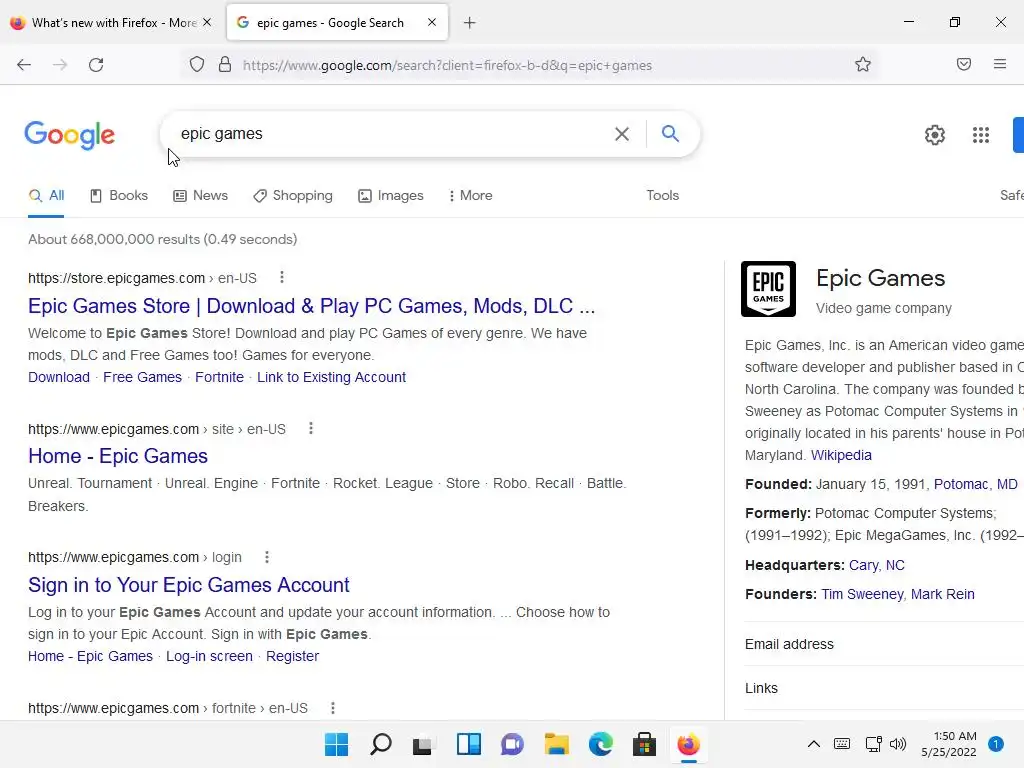Image resolution: width=1024 pixels, height=768 pixels.
Task: Open File Explorer from the taskbar
Action: 556,744
